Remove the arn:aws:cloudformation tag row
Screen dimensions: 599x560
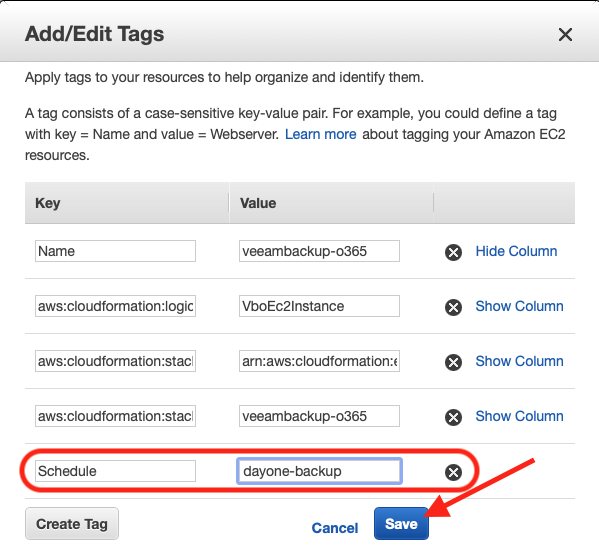tap(453, 363)
